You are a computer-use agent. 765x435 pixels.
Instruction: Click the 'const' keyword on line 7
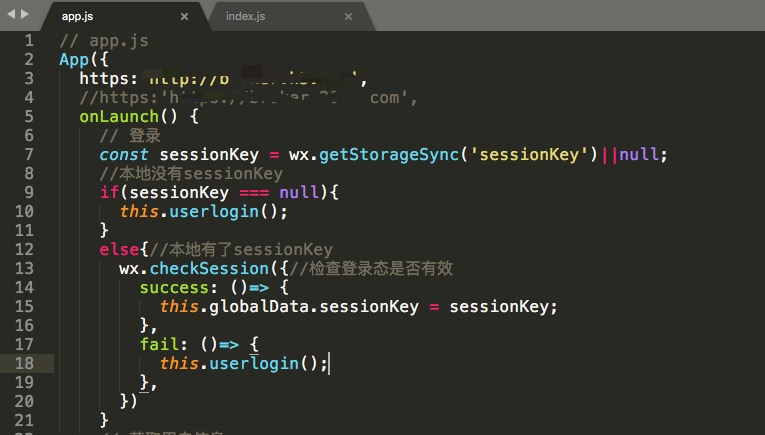pyautogui.click(x=123, y=155)
